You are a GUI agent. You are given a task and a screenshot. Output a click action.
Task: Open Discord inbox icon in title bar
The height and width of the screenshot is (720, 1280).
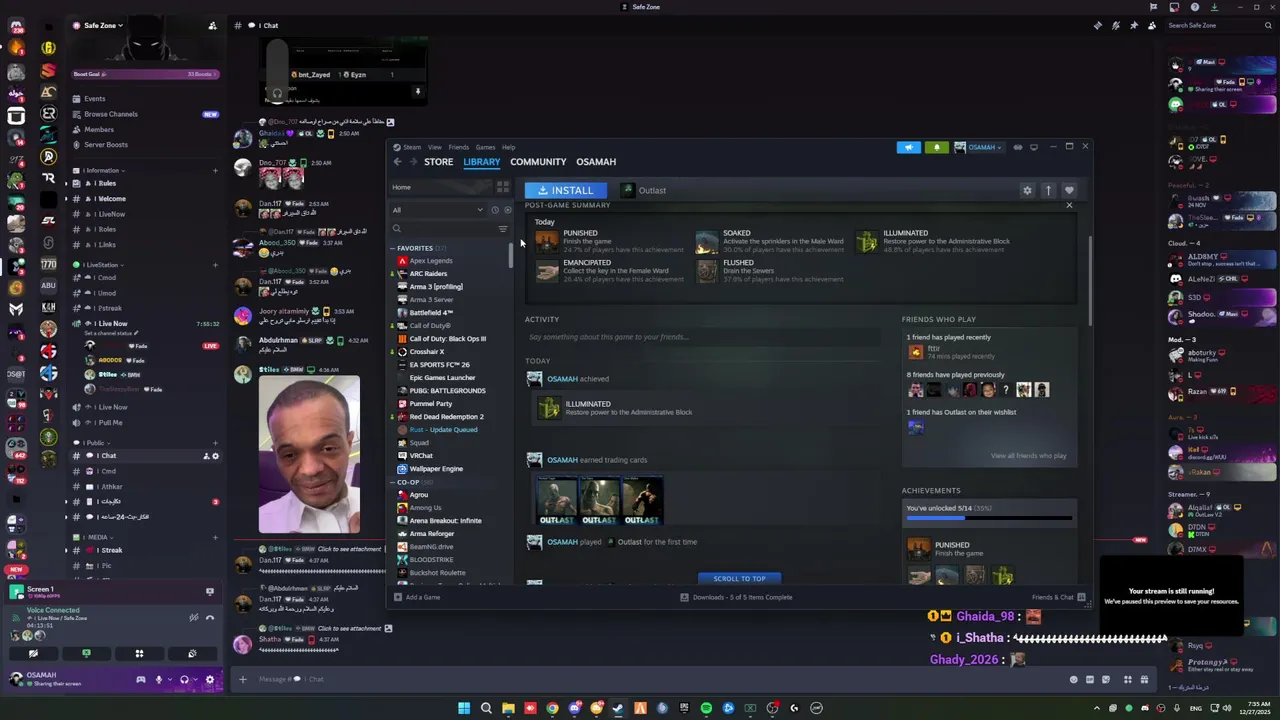pyautogui.click(x=1175, y=7)
